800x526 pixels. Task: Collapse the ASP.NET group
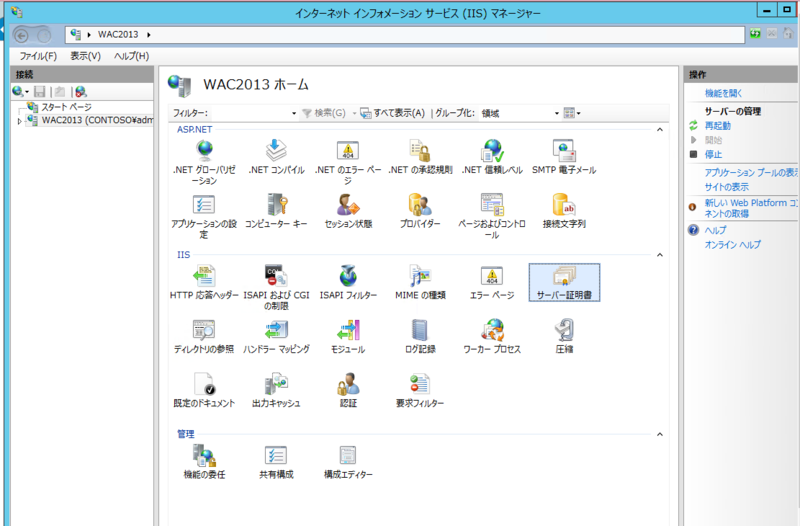click(x=660, y=130)
